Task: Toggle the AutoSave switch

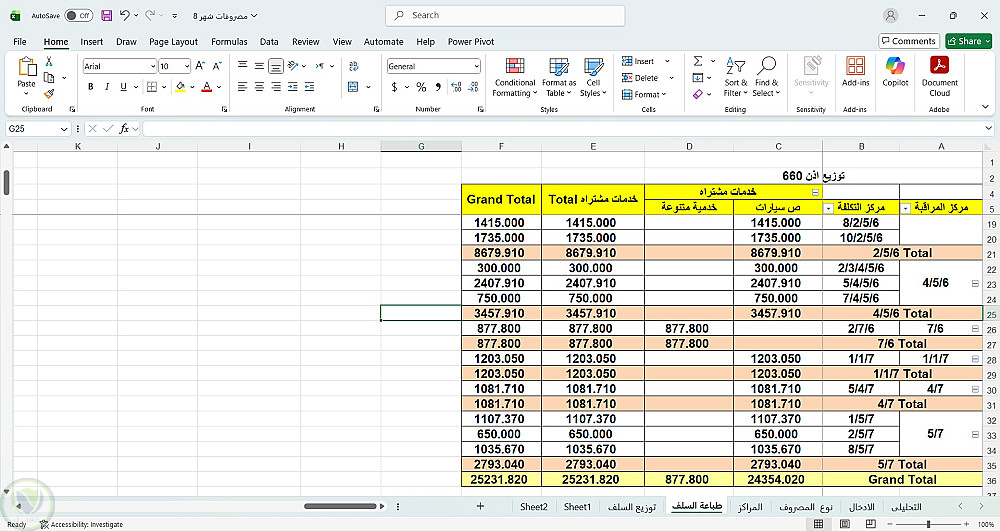Action: coord(79,15)
